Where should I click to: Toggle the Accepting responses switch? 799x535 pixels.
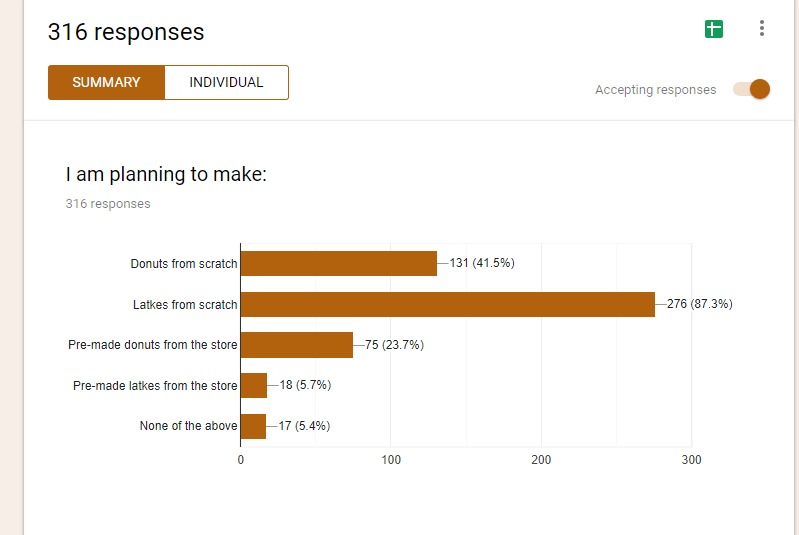tap(752, 89)
